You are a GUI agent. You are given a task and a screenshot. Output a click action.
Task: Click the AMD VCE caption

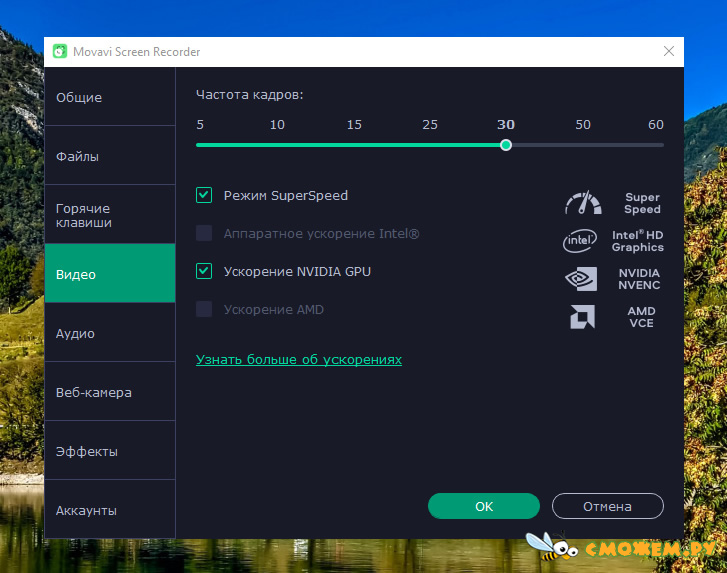pyautogui.click(x=641, y=317)
